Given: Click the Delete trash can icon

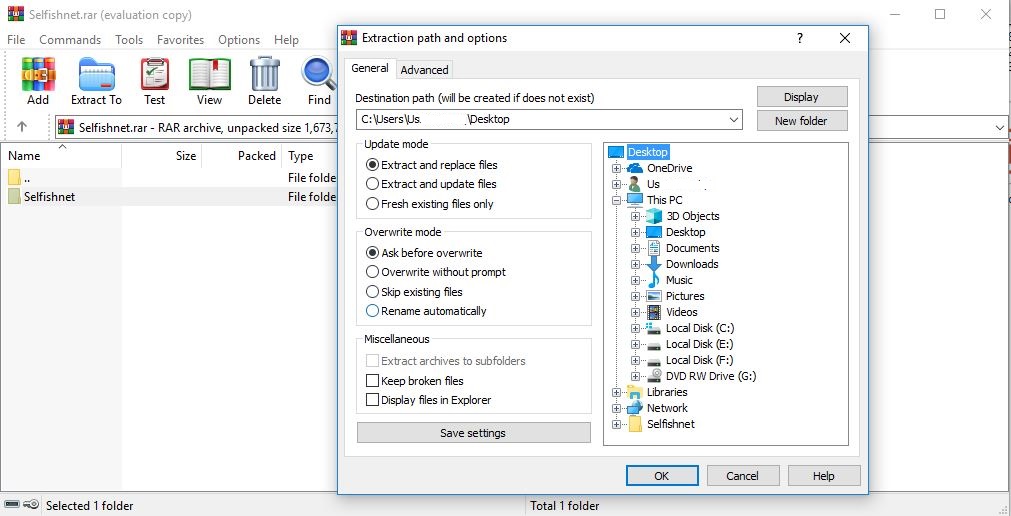Looking at the screenshot, I should tap(264, 75).
